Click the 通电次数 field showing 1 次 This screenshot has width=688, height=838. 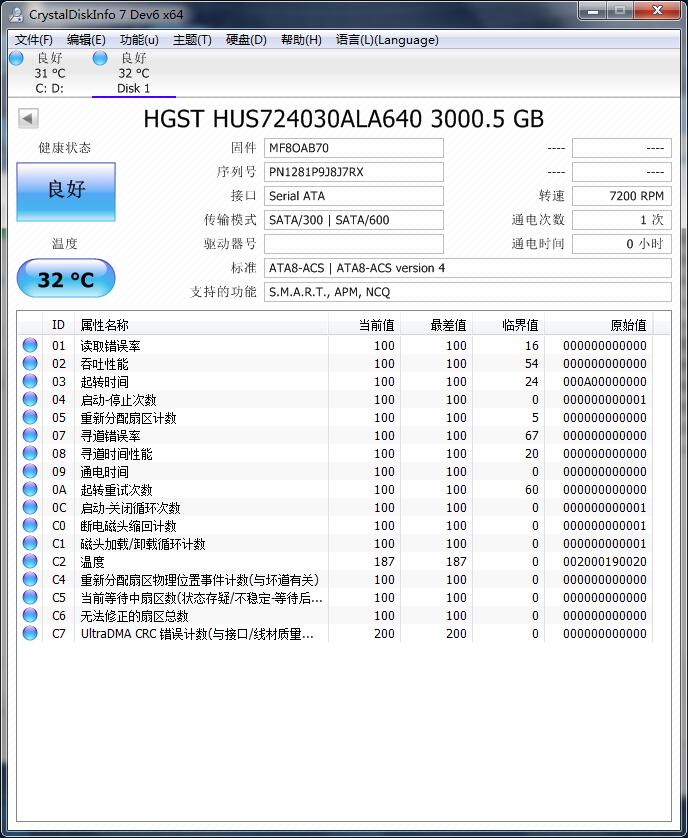(622, 220)
